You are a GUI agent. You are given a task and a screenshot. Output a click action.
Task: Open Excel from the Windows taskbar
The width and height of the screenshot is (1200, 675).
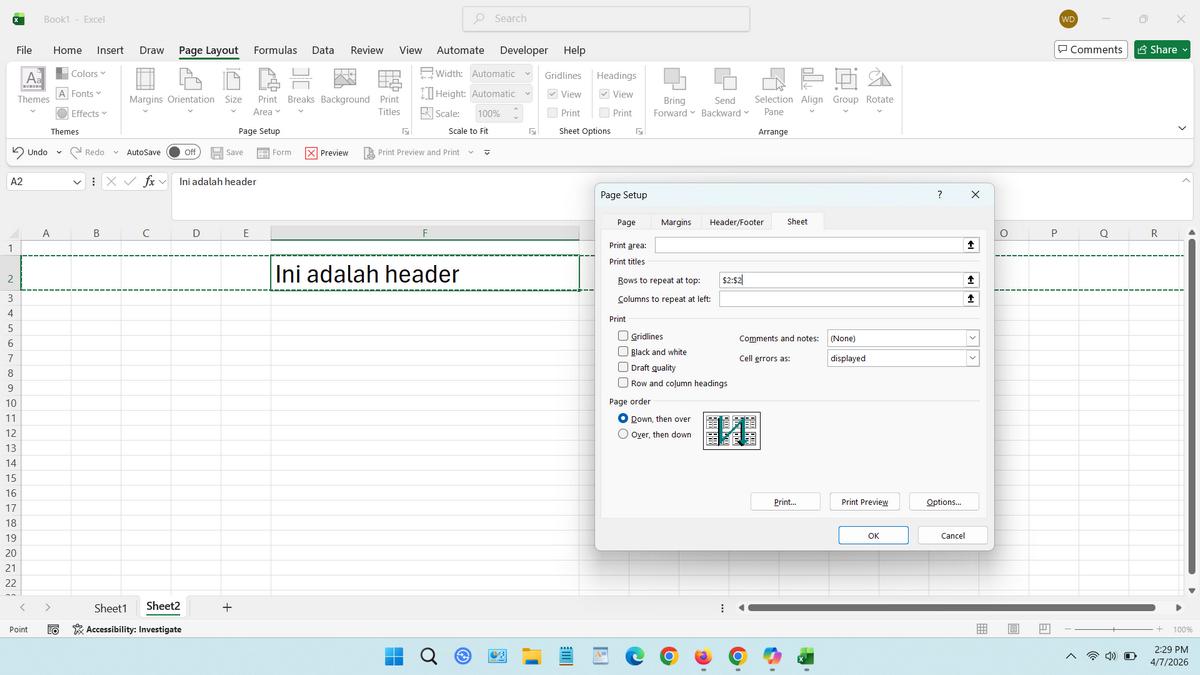tap(805, 656)
